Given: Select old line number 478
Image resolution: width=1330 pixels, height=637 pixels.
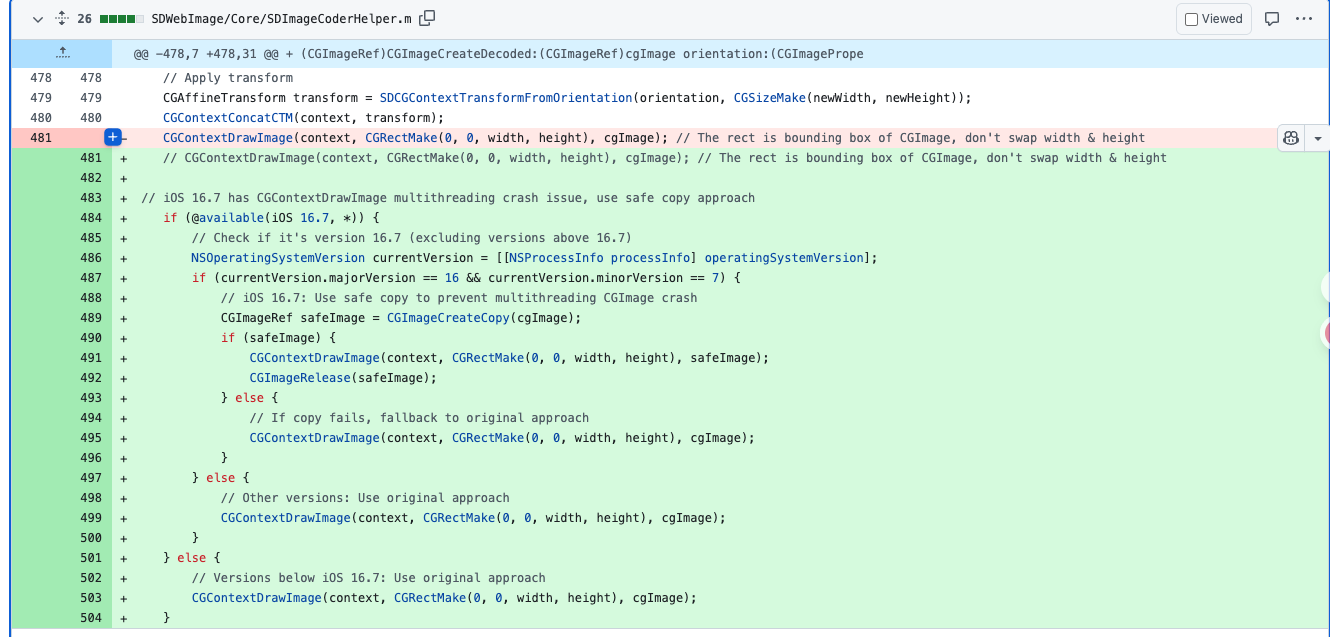Looking at the screenshot, I should [x=41, y=77].
